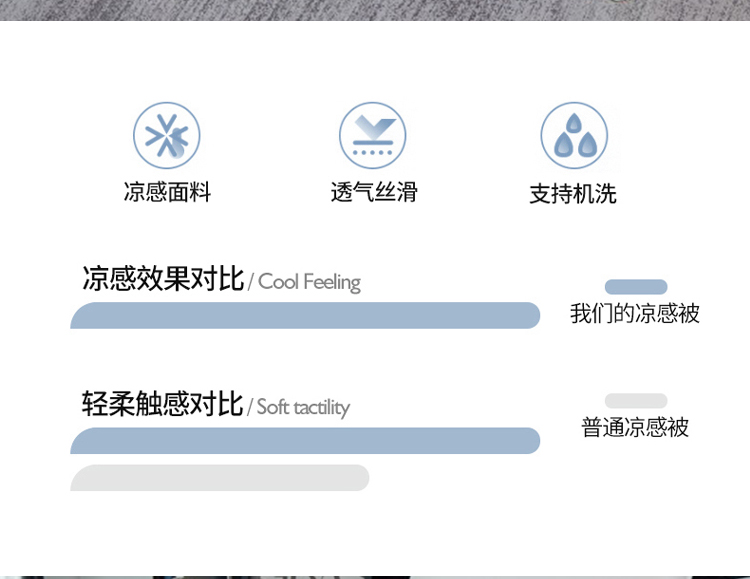Click the 凉感效果对比 heading
The width and height of the screenshot is (750, 579).
(163, 278)
